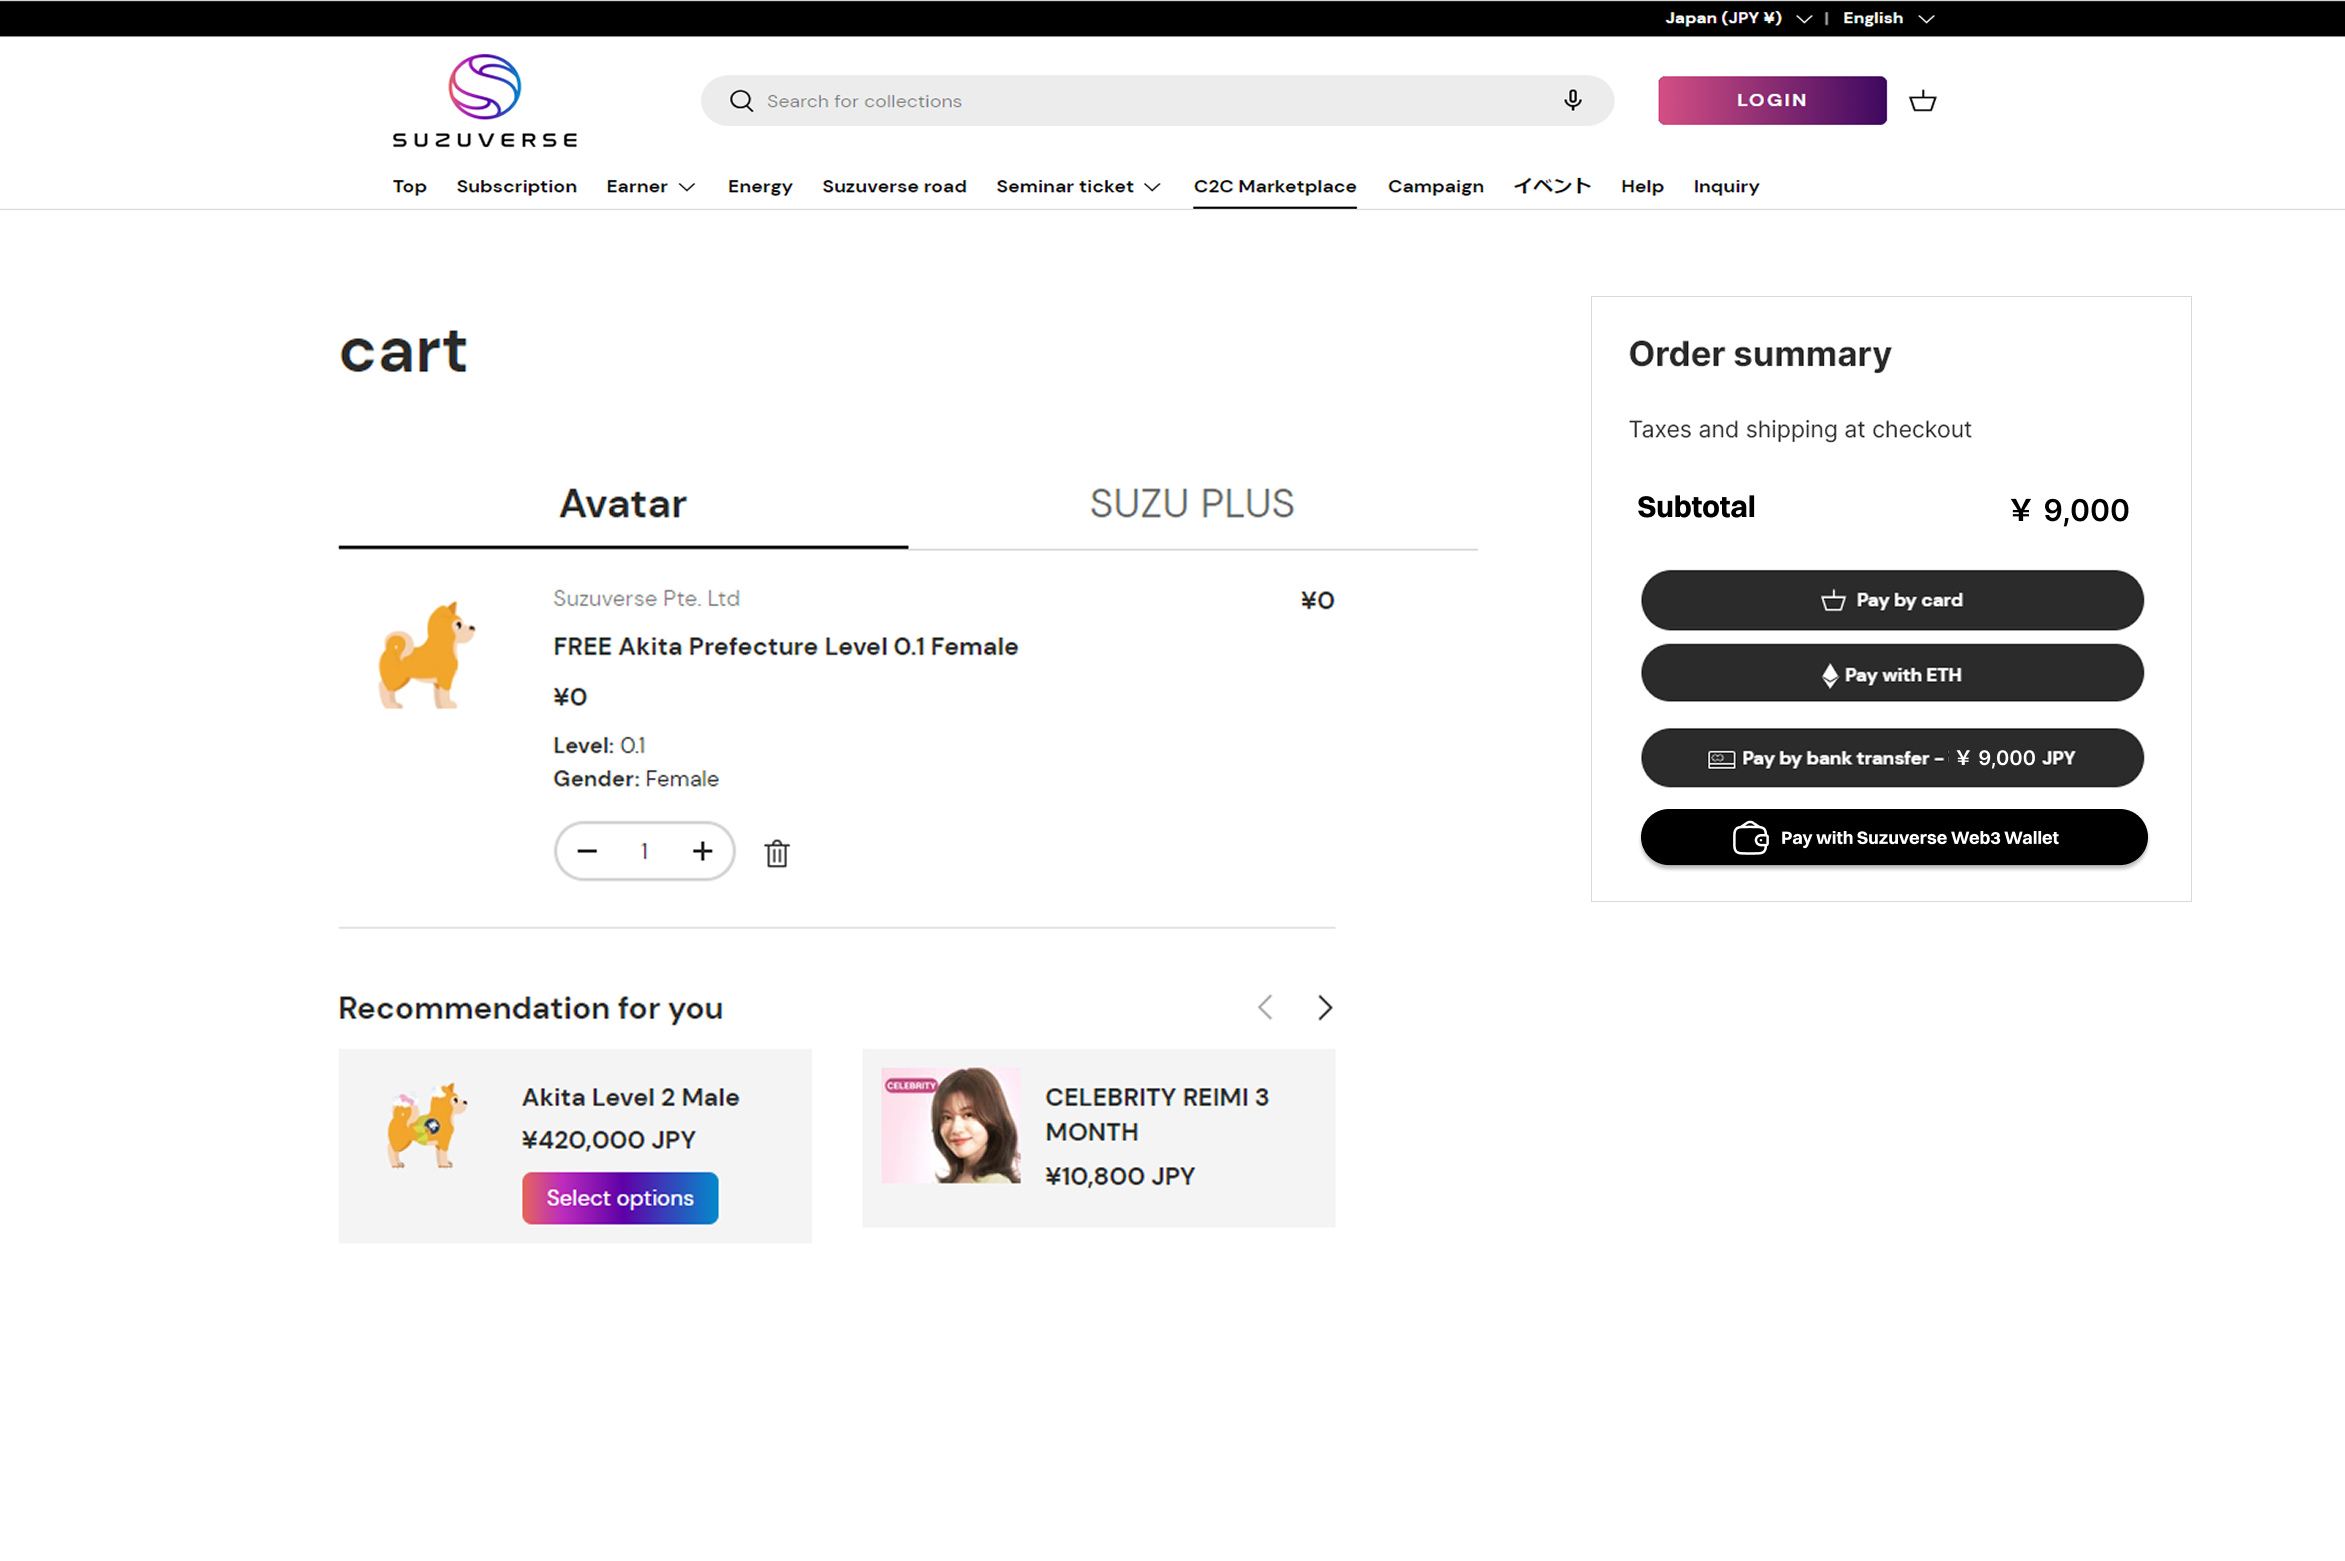
Task: Increase quantity with plus button
Action: [702, 851]
